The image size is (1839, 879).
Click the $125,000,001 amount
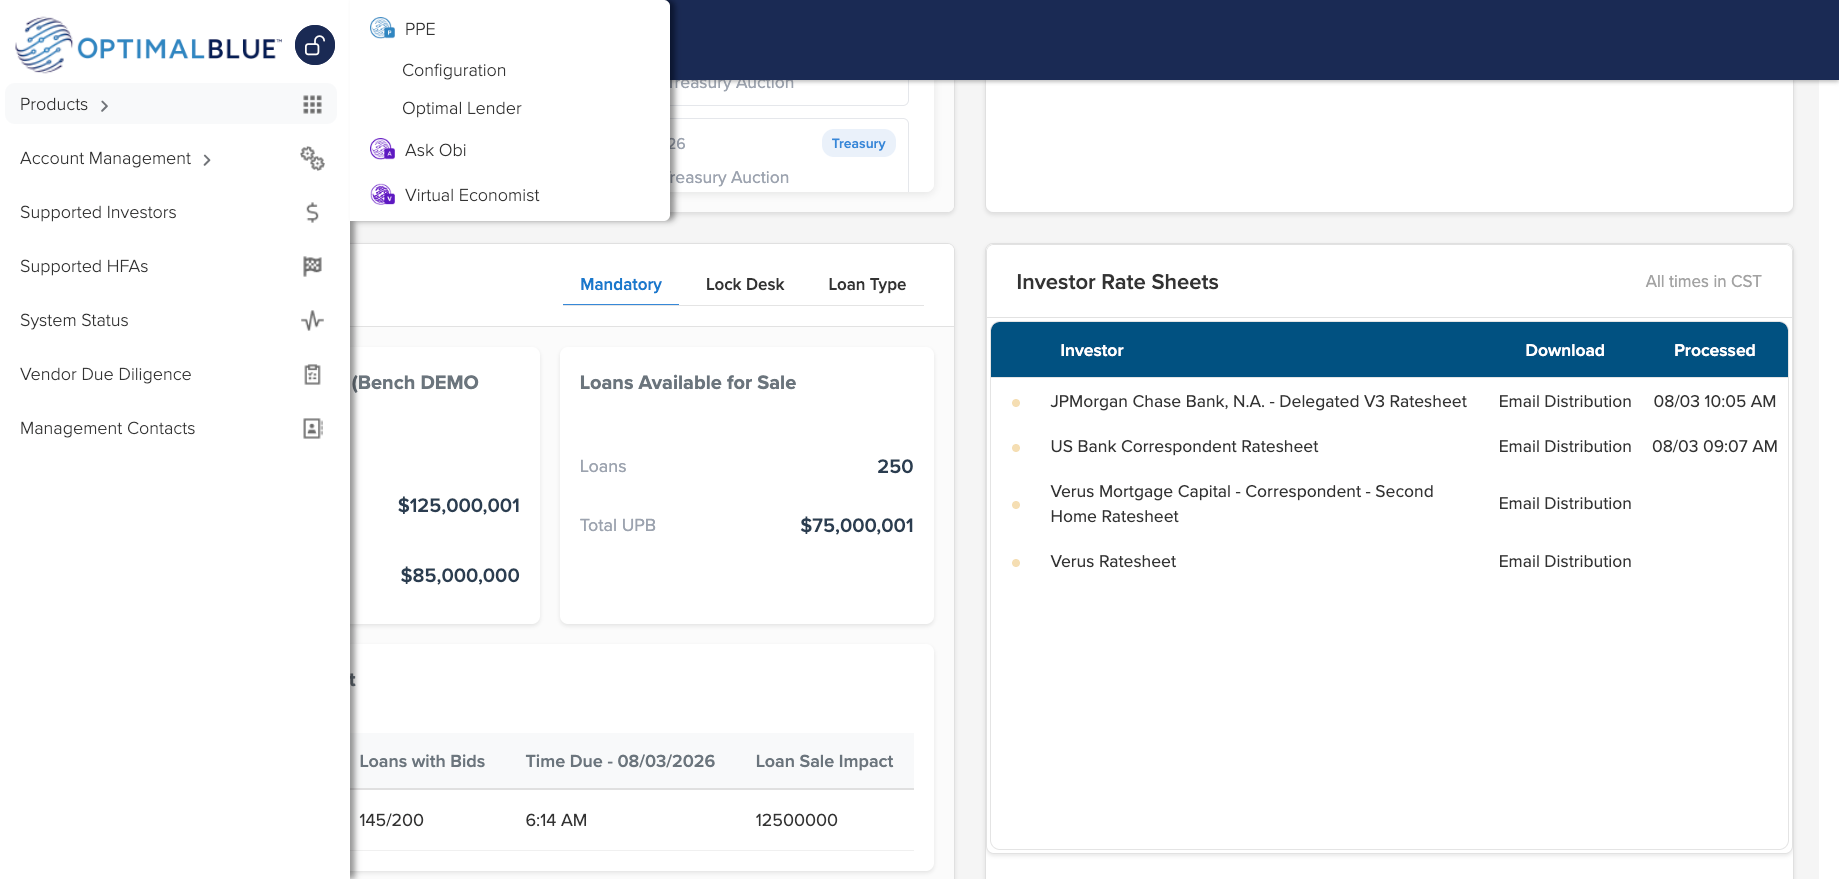459,505
